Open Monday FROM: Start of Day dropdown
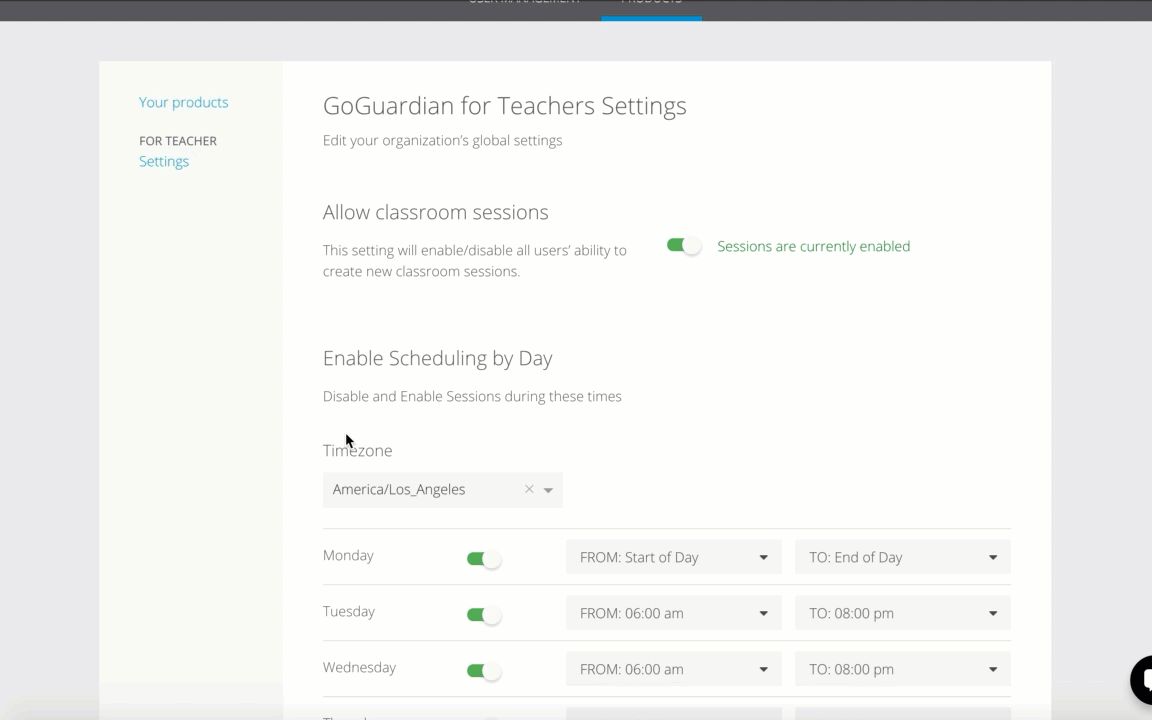 (x=674, y=557)
